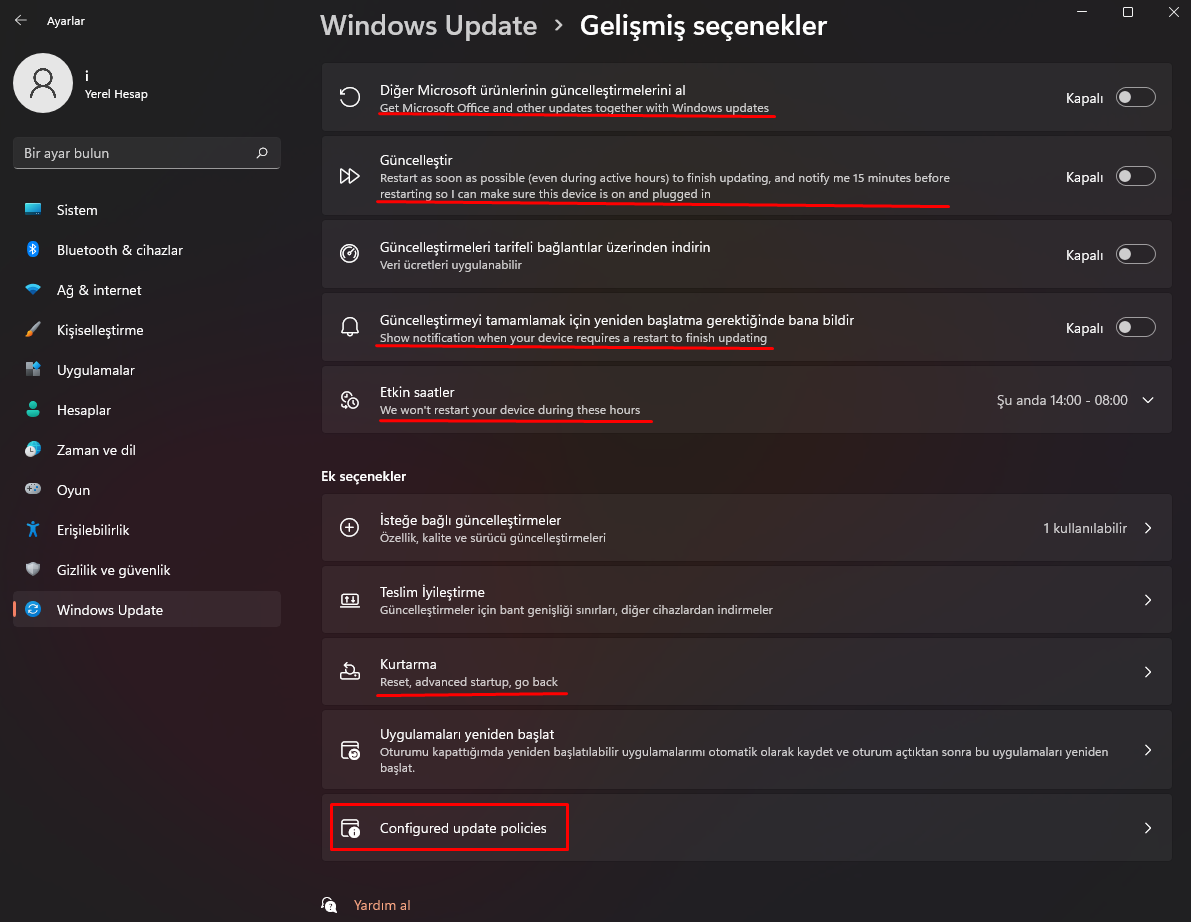Screen dimensions: 1191x922
Task: Open Ağ & internet settings category
Action: [99, 290]
